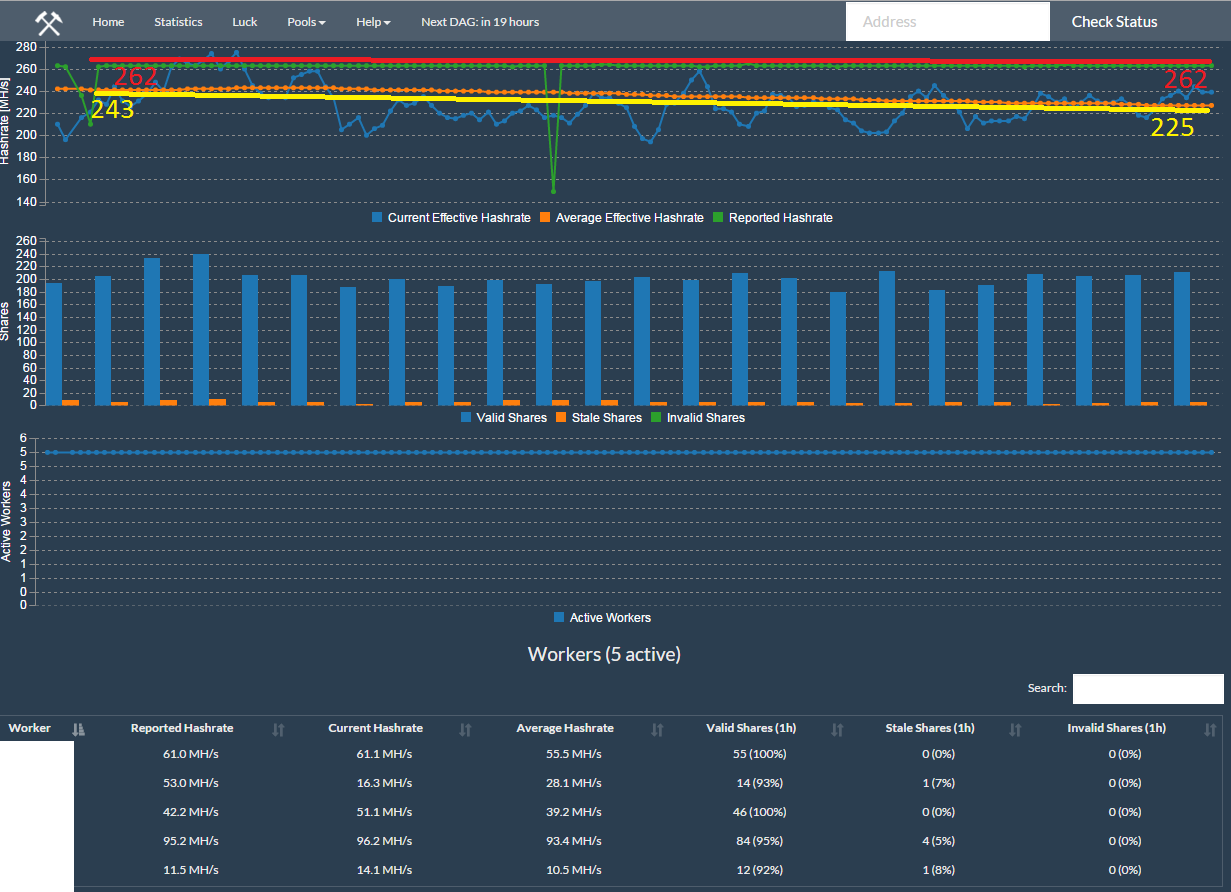Hide Reported Hashrate series via legend
Image resolution: width=1231 pixels, height=892 pixels.
[771, 218]
